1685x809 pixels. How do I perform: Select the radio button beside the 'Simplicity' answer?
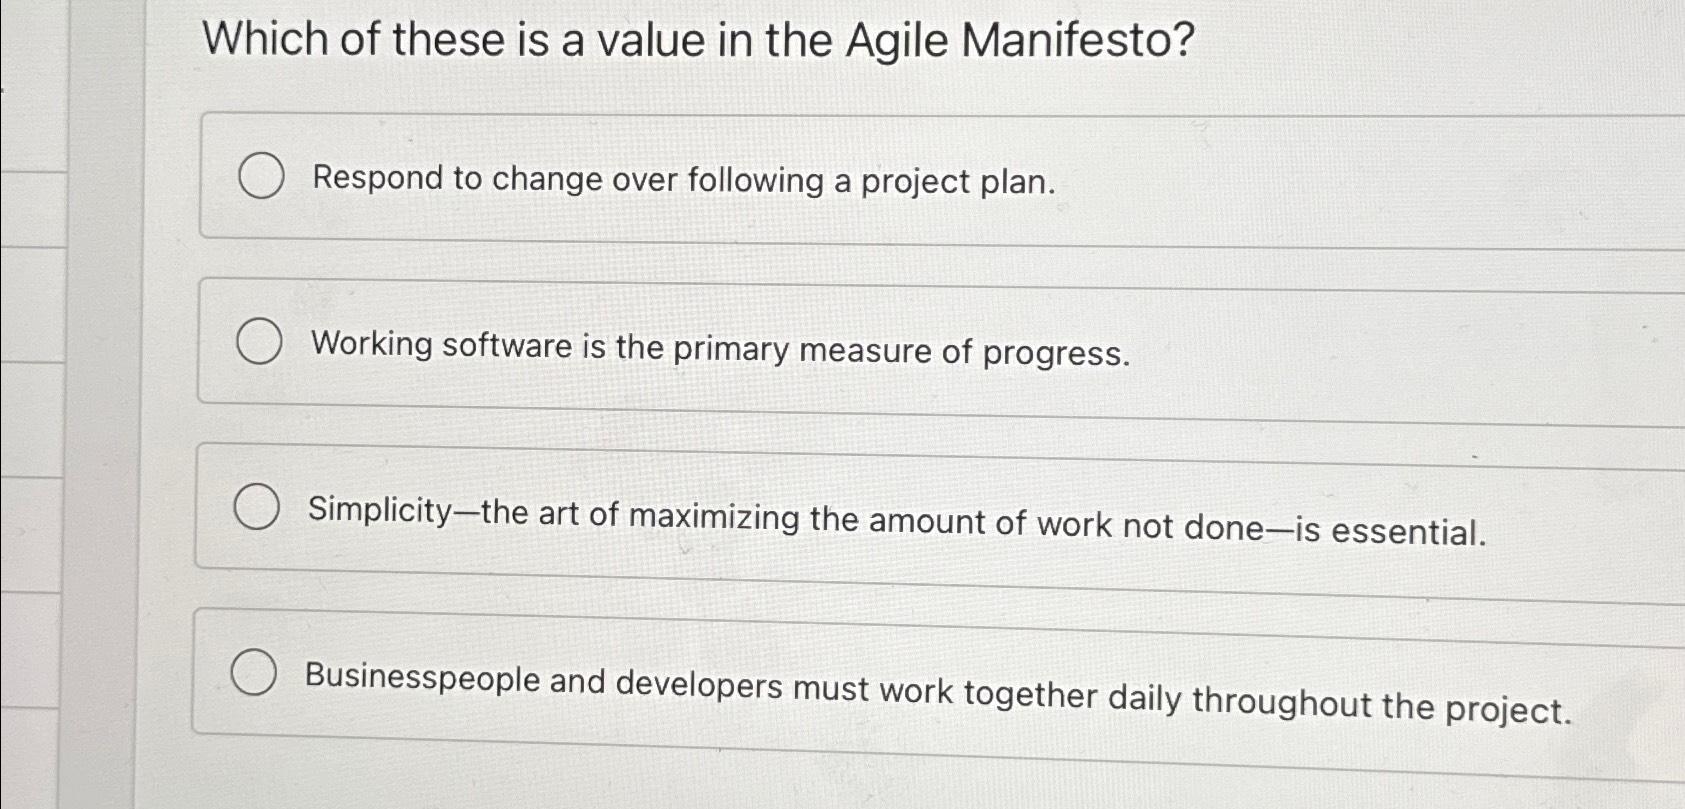click(258, 508)
